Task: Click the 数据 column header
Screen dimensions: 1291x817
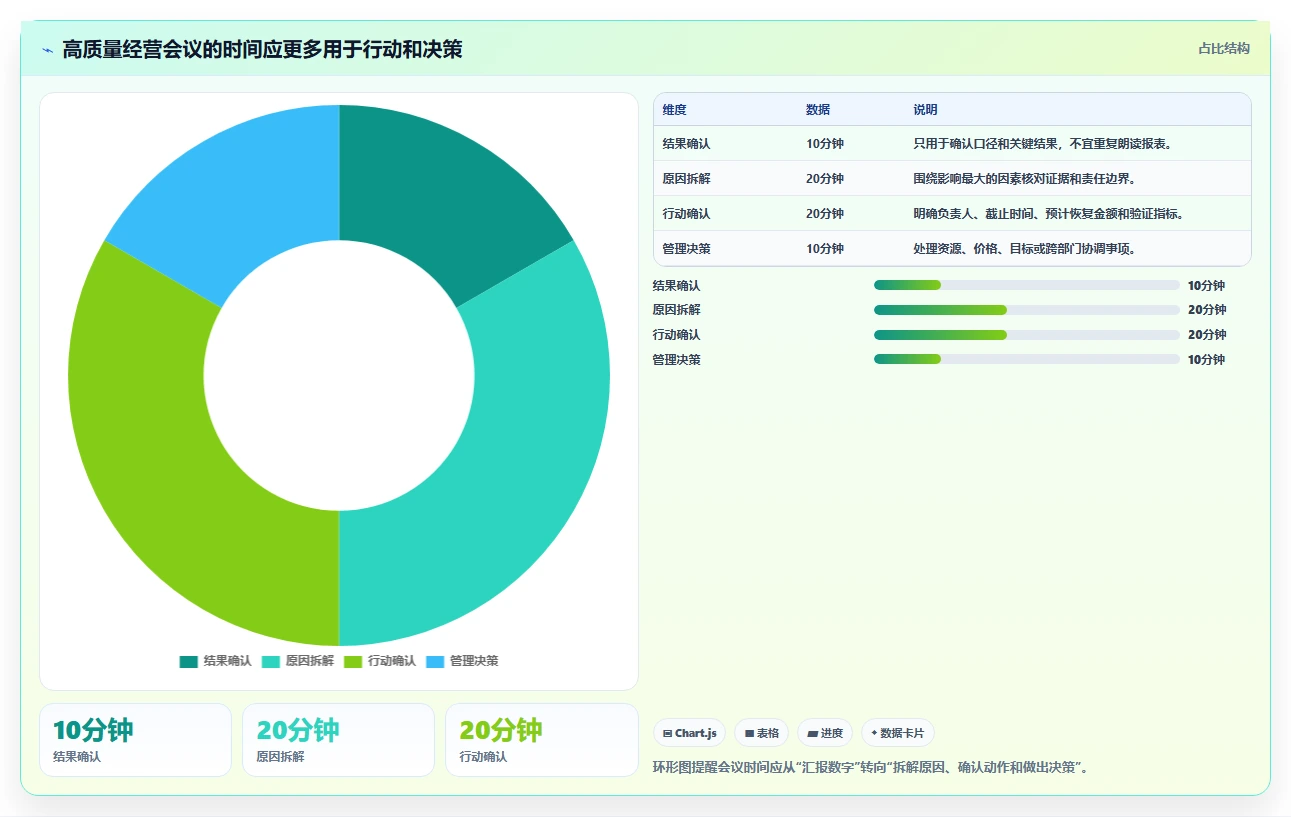Action: click(818, 110)
